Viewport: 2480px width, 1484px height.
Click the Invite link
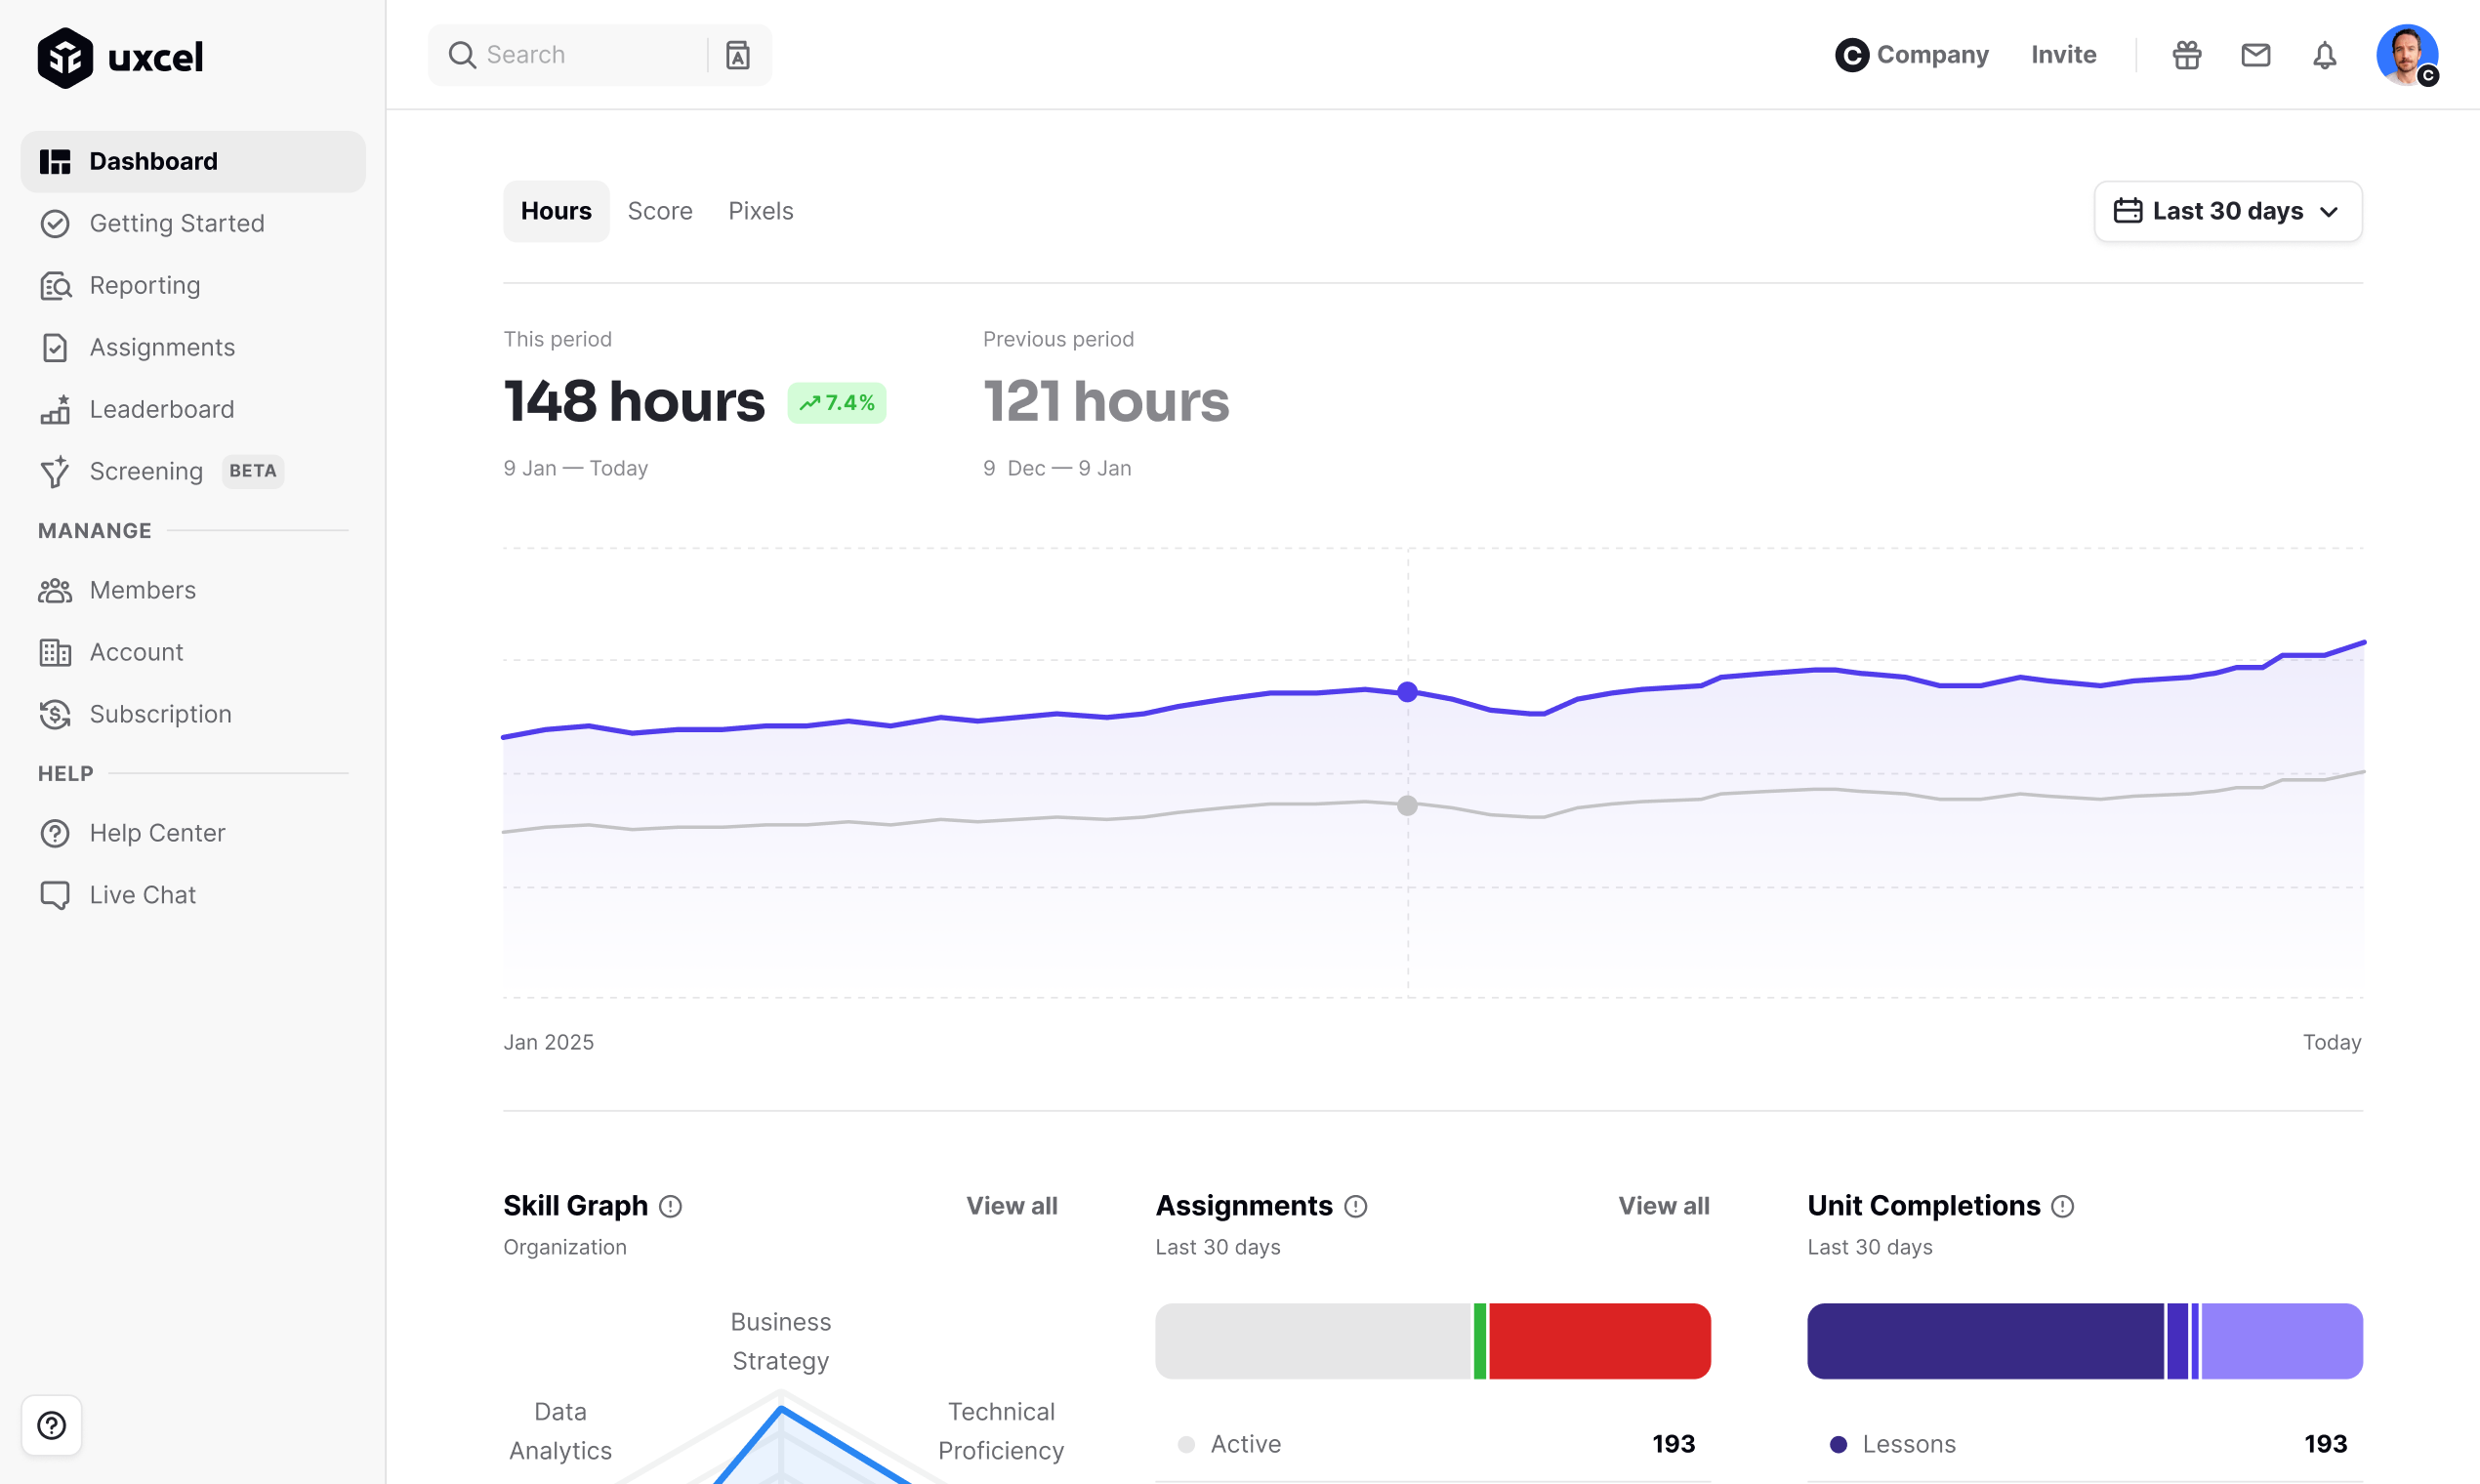tap(2063, 55)
